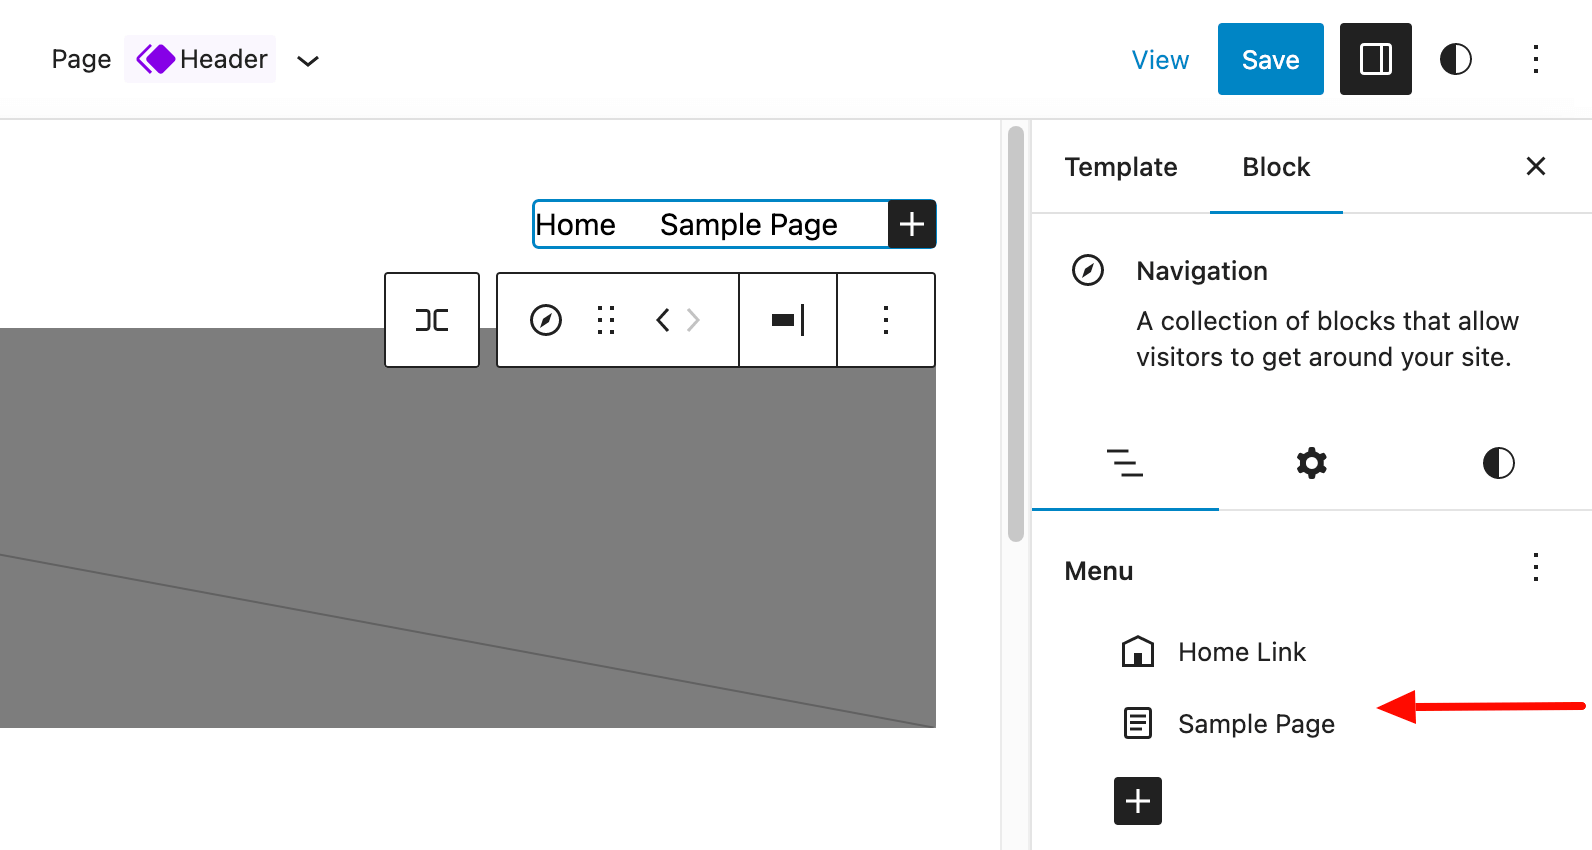Toggle the Settings sidebar panel
Image resolution: width=1592 pixels, height=850 pixels.
click(1375, 59)
